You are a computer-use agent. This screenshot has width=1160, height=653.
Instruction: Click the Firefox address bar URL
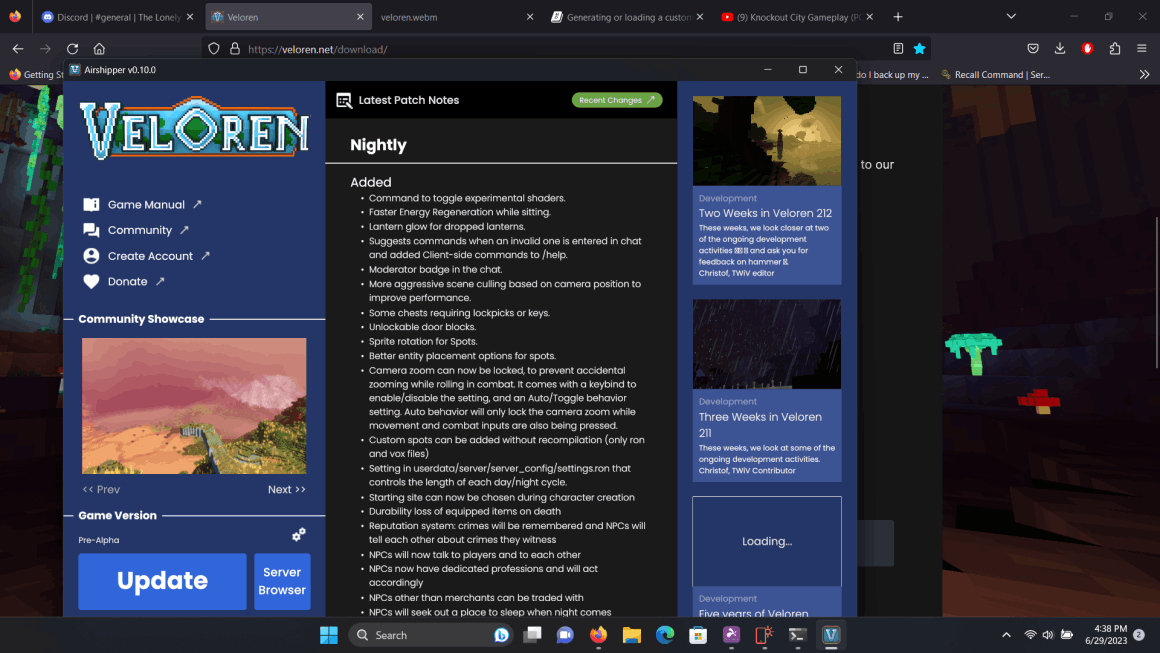pyautogui.click(x=318, y=50)
